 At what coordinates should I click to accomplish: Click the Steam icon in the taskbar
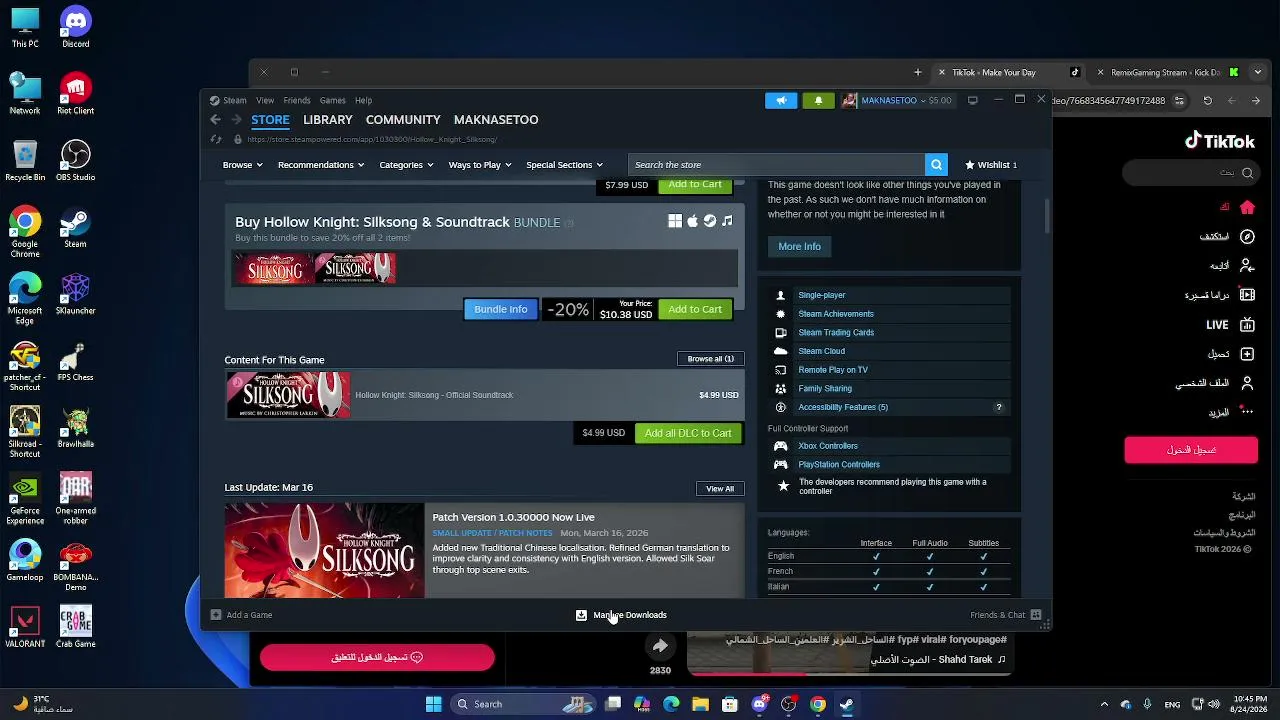pos(847,704)
